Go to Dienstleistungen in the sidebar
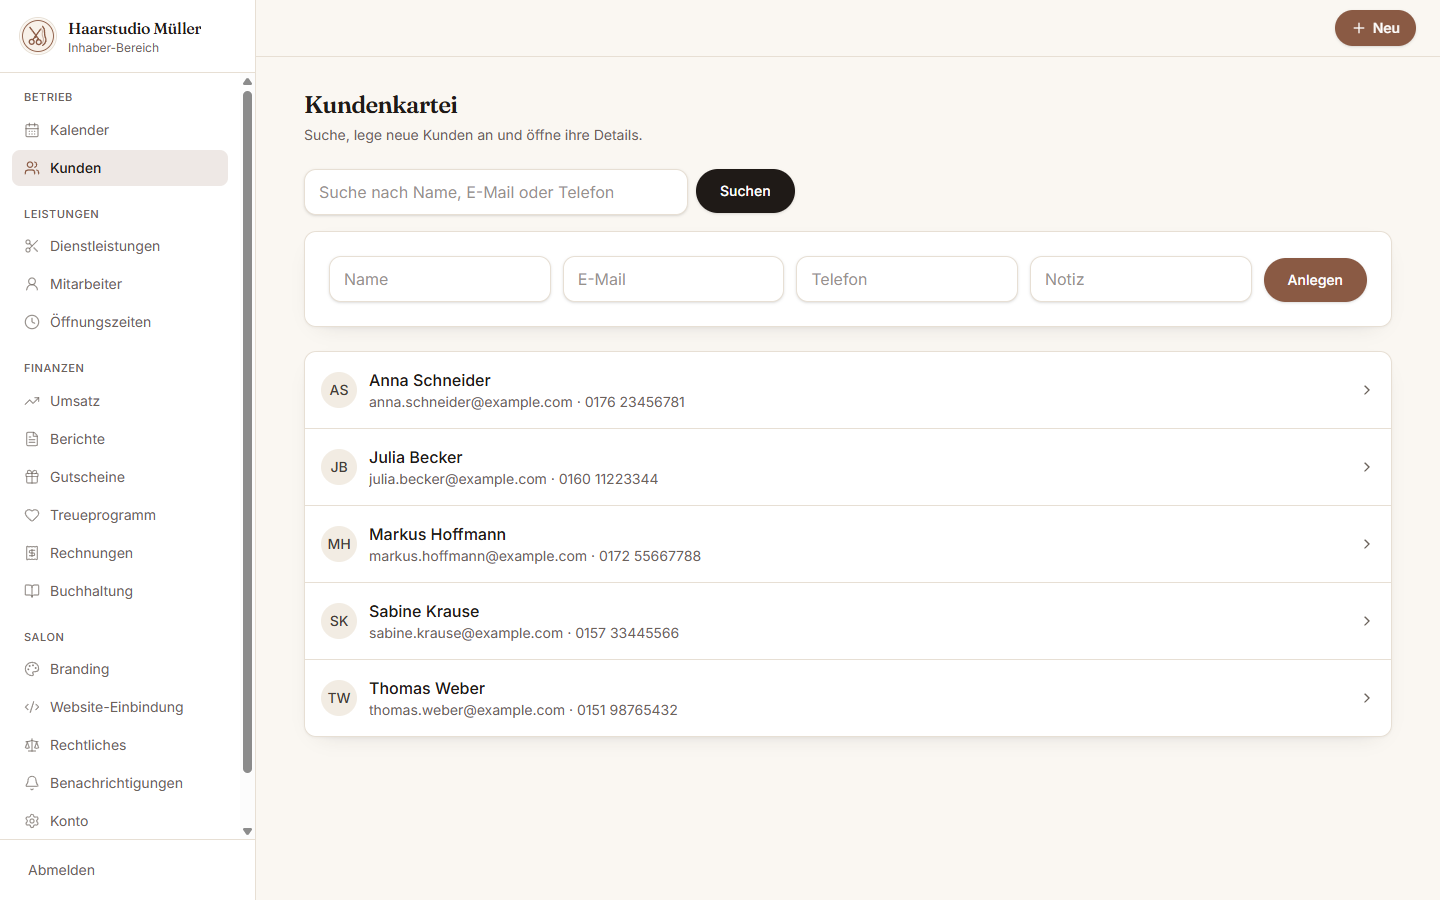Viewport: 1440px width, 900px height. [x=120, y=246]
